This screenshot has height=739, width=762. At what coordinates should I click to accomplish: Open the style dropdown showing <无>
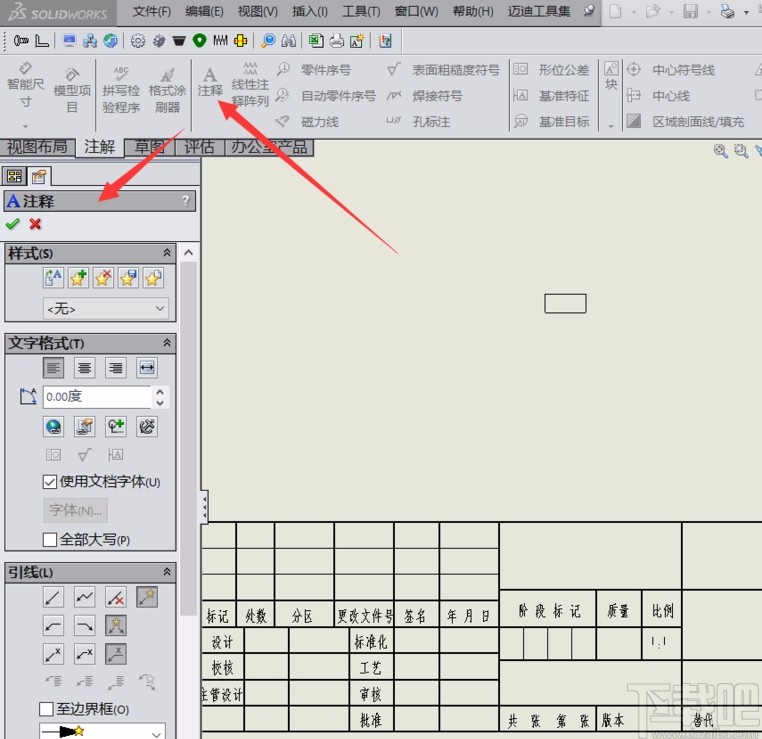105,309
